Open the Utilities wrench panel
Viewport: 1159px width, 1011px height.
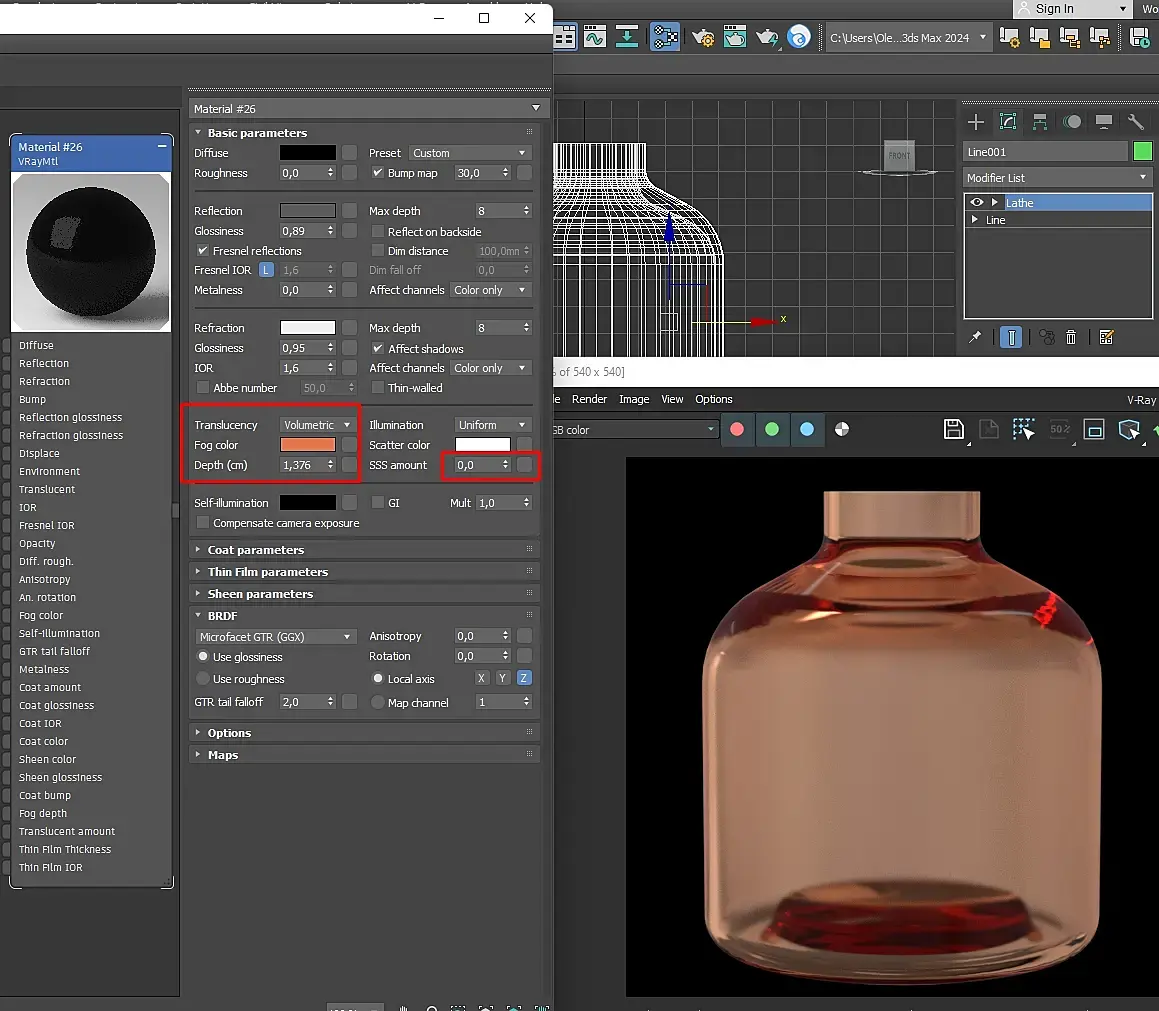pyautogui.click(x=1135, y=122)
